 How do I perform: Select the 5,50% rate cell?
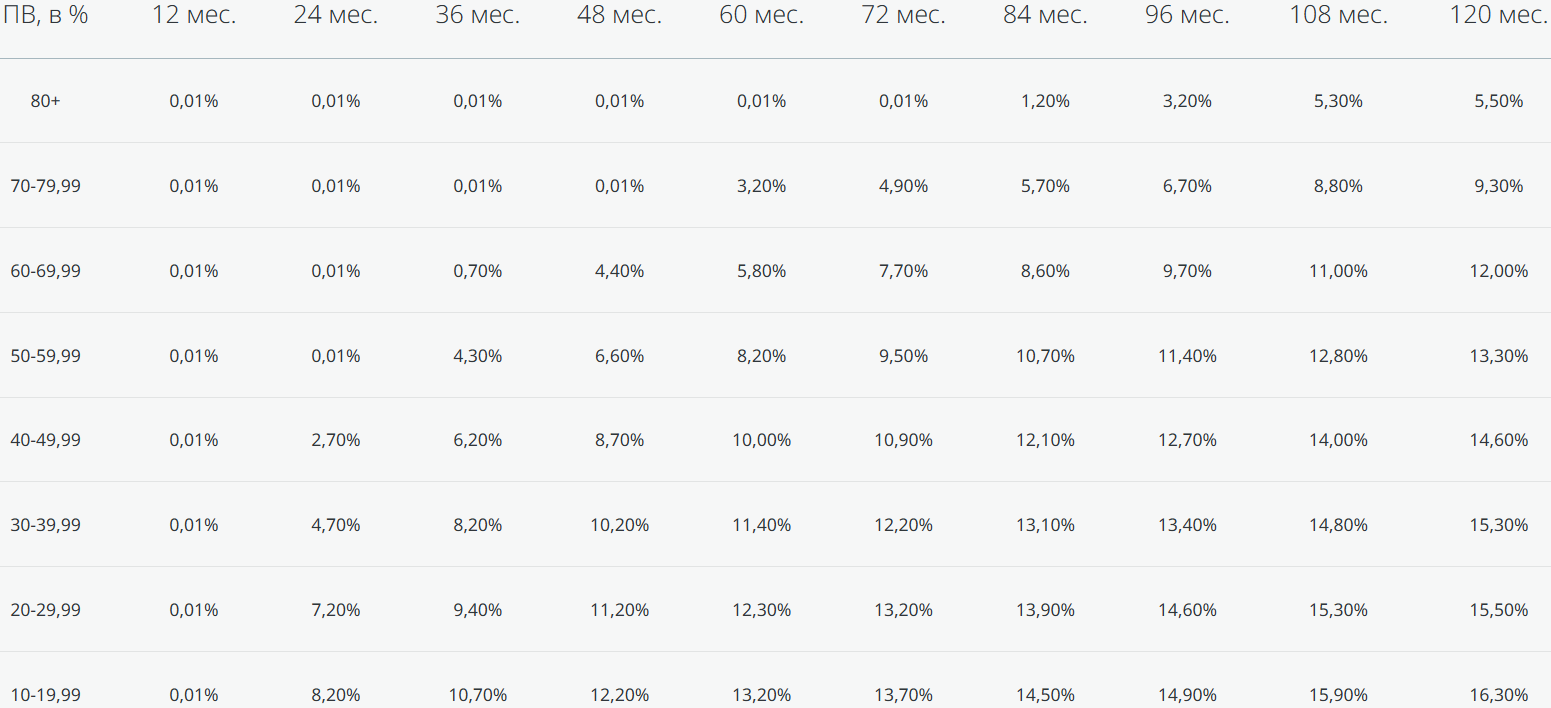(1499, 101)
